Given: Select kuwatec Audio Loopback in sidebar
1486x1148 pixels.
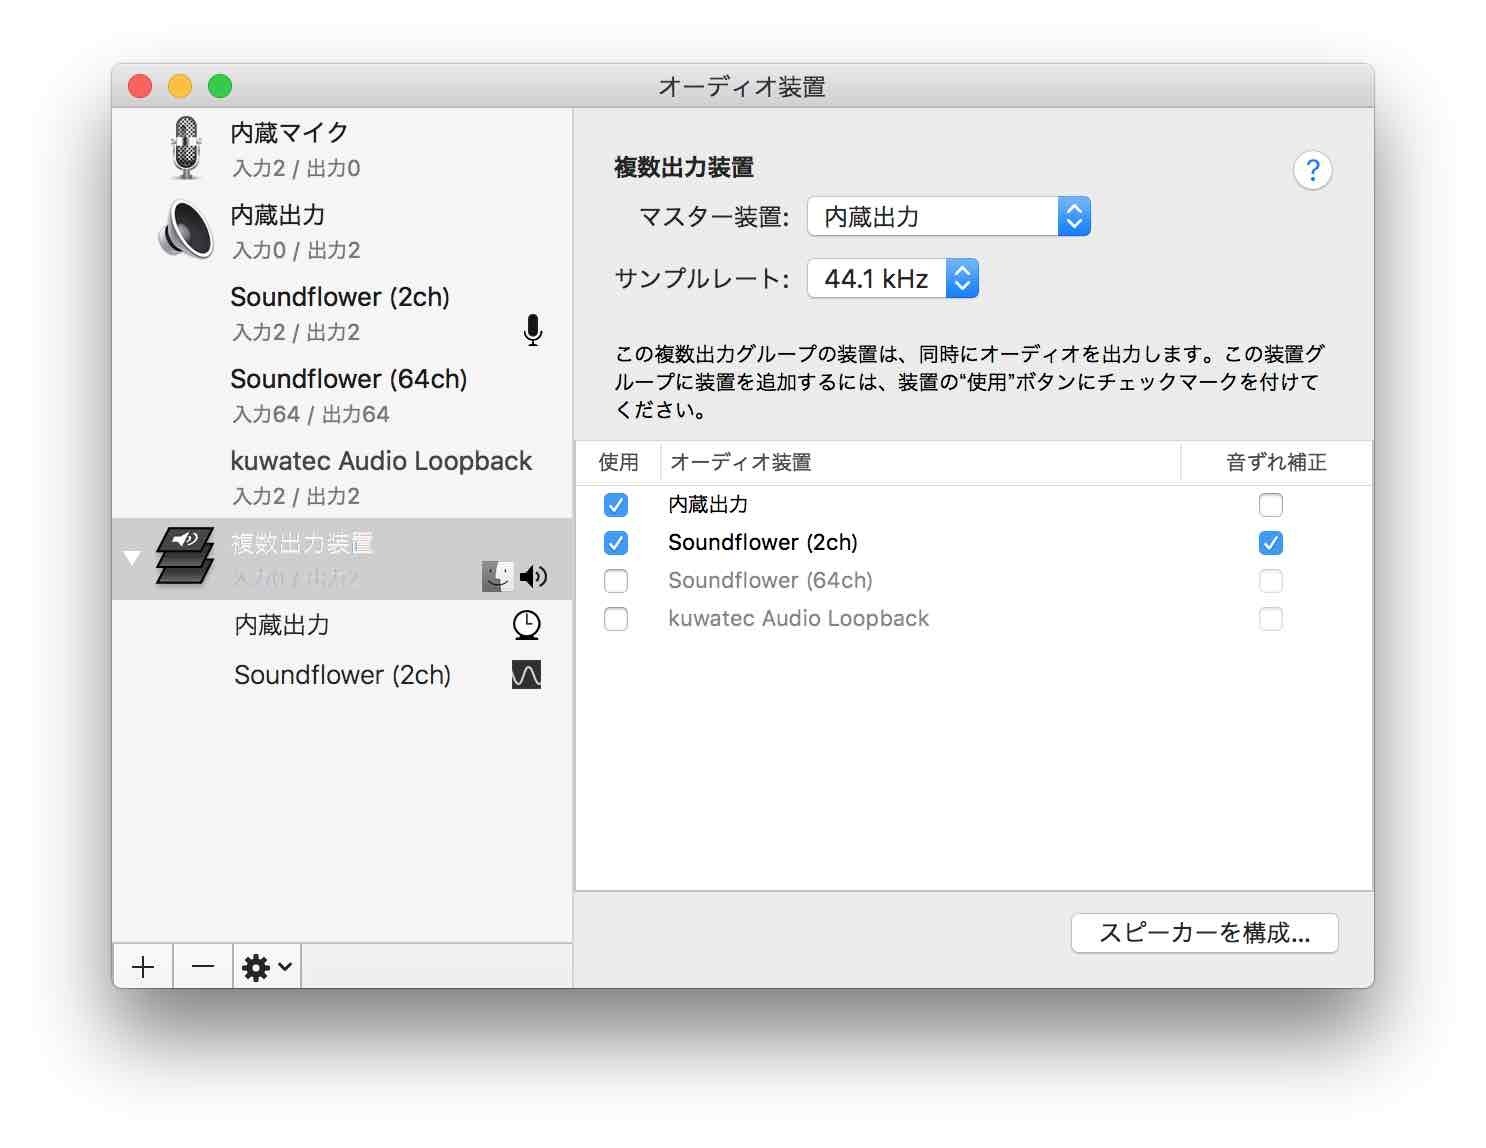Looking at the screenshot, I should point(342,477).
